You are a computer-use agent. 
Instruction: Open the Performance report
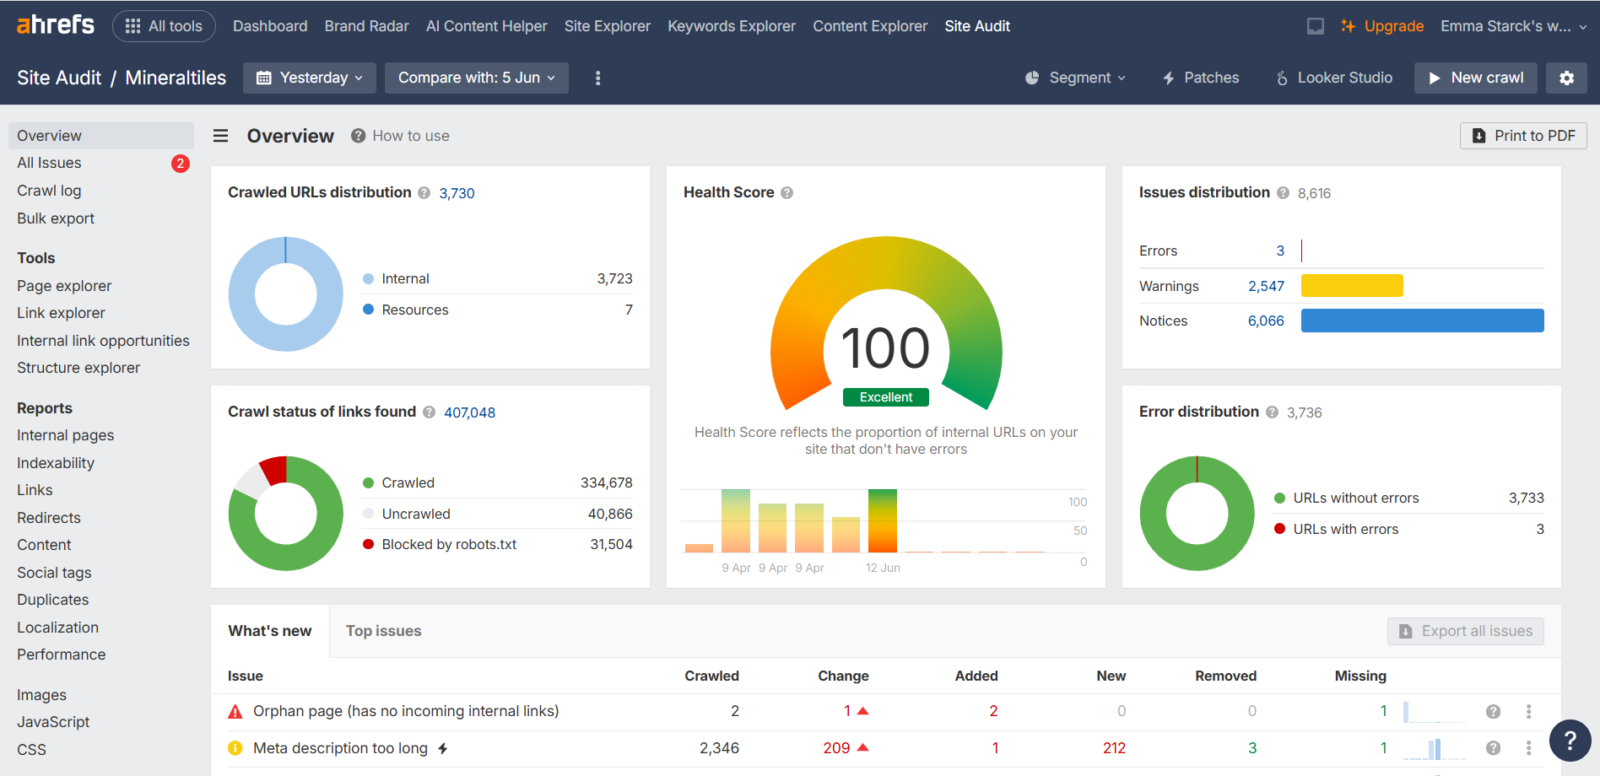click(61, 655)
